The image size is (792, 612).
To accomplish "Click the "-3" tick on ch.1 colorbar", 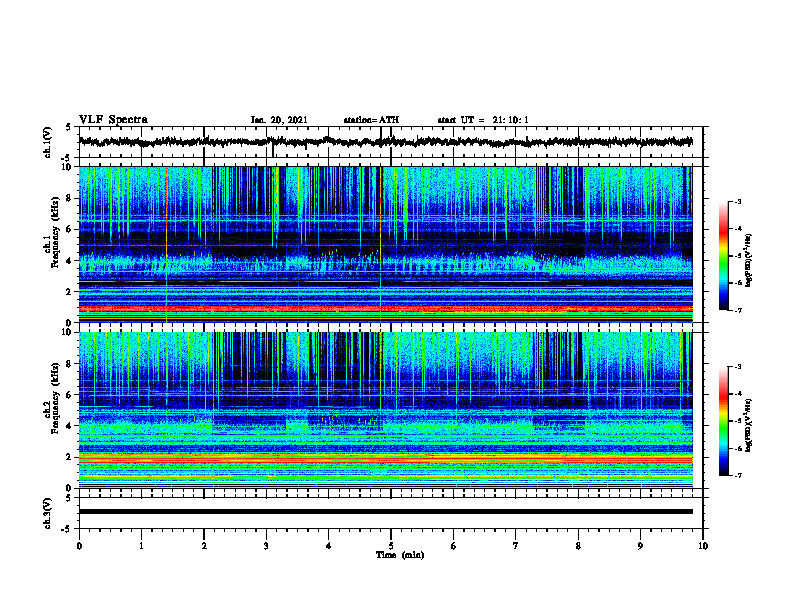I will pos(738,201).
